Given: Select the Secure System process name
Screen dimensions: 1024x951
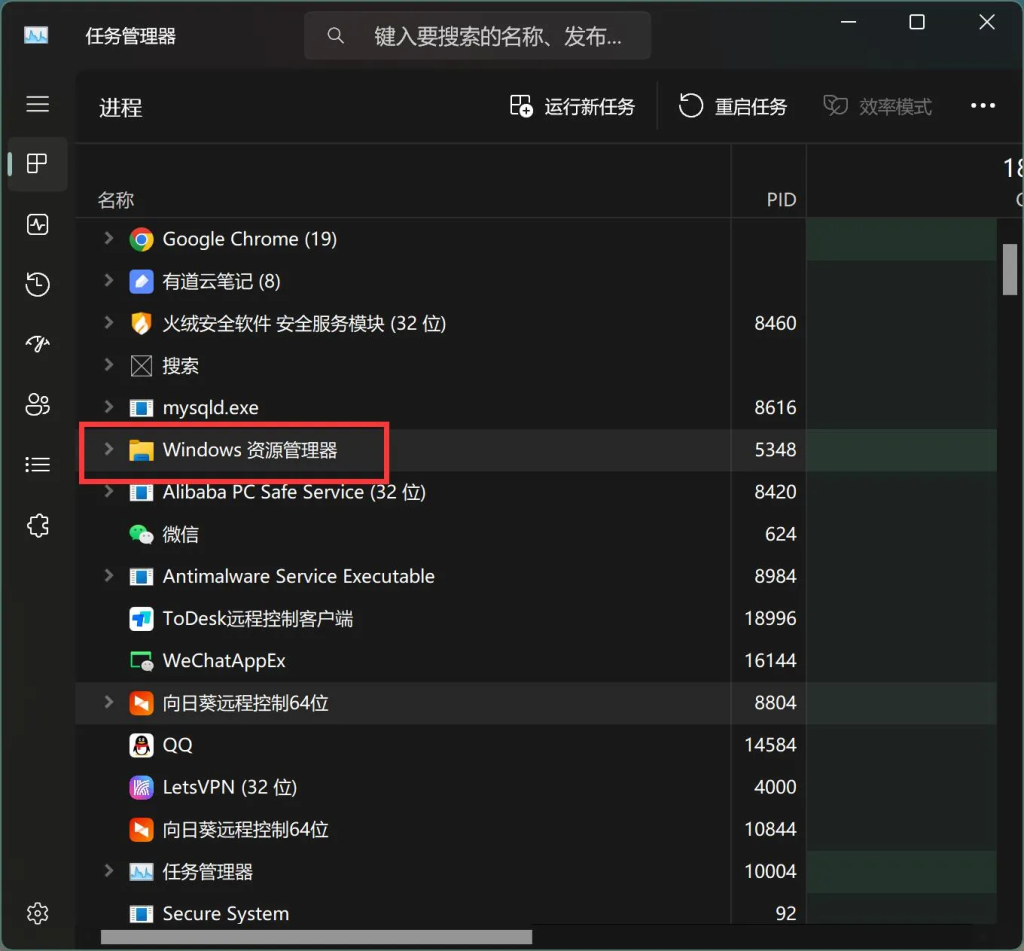Looking at the screenshot, I should [225, 914].
